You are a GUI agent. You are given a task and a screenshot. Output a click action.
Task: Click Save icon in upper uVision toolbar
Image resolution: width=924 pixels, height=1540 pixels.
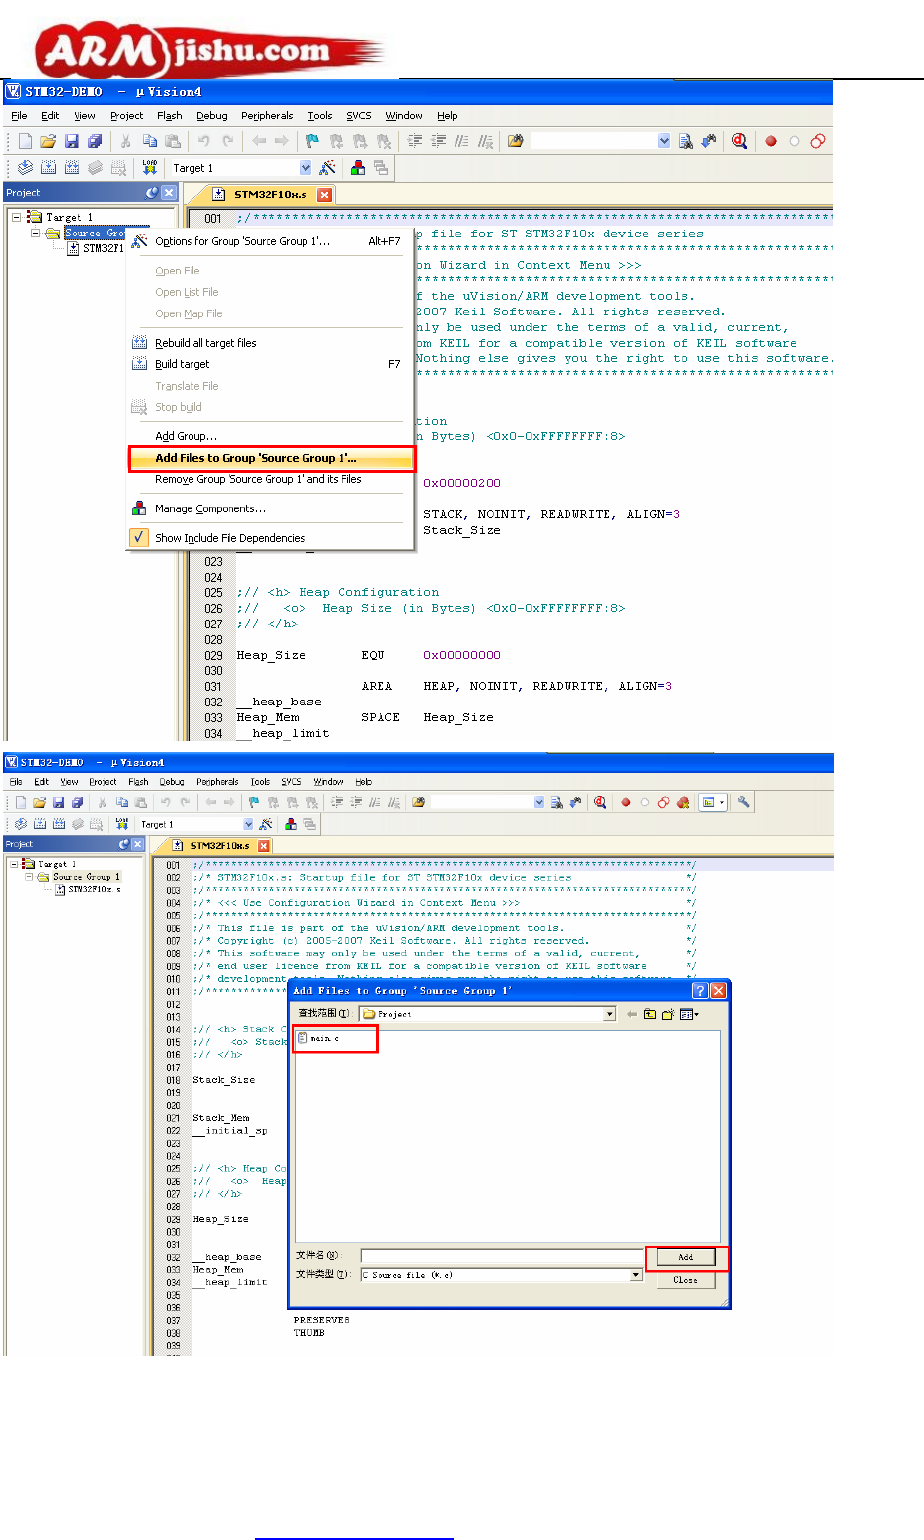(72, 141)
